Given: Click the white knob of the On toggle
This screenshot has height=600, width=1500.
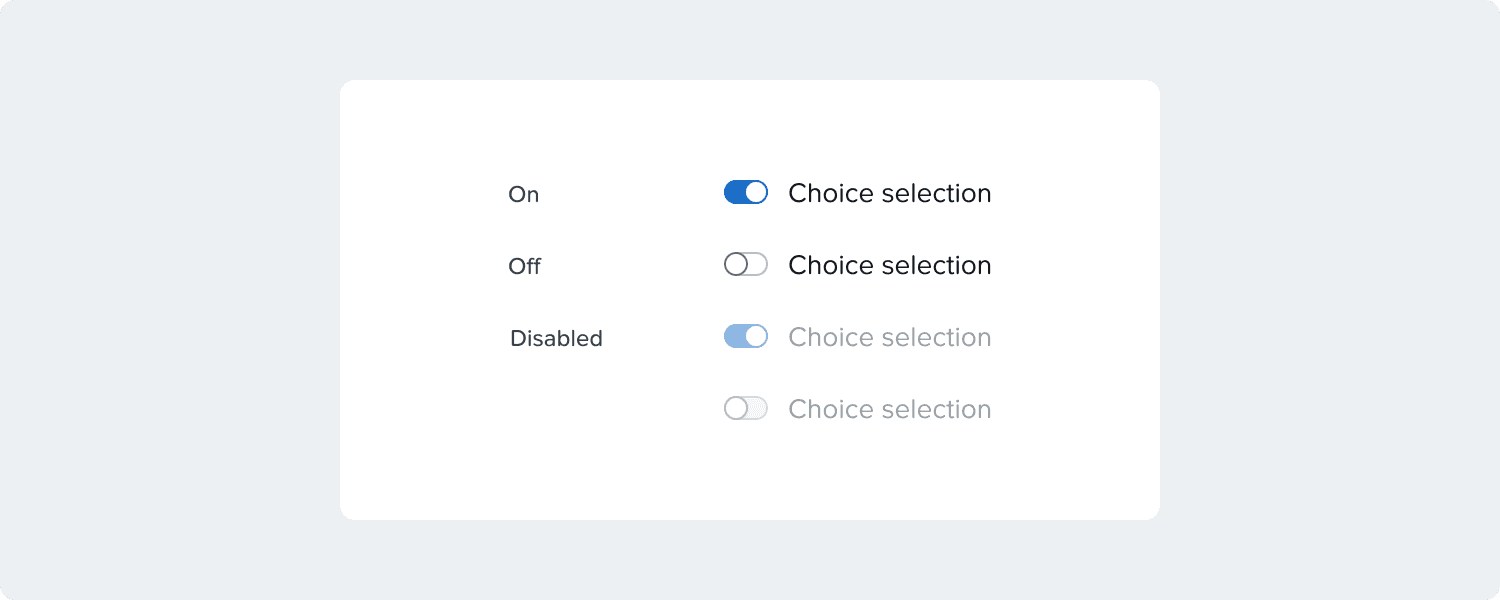Looking at the screenshot, I should point(756,192).
